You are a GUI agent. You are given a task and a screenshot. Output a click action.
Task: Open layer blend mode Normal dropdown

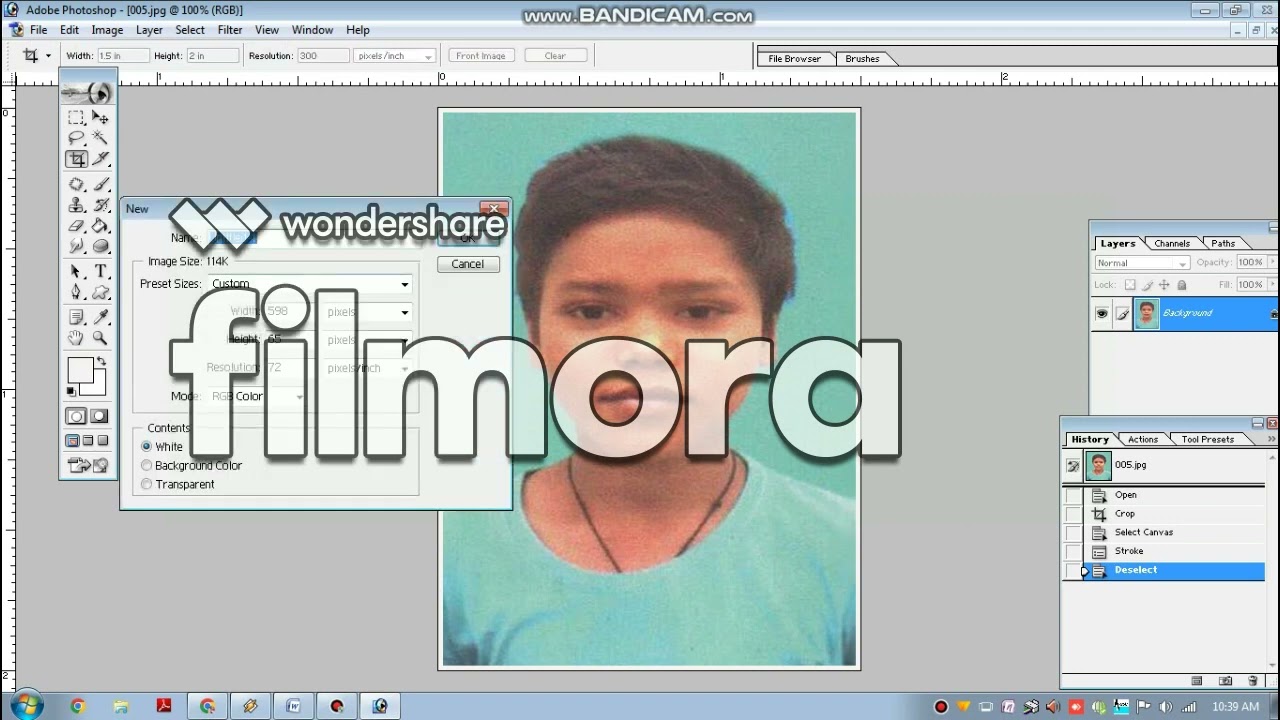point(1141,263)
